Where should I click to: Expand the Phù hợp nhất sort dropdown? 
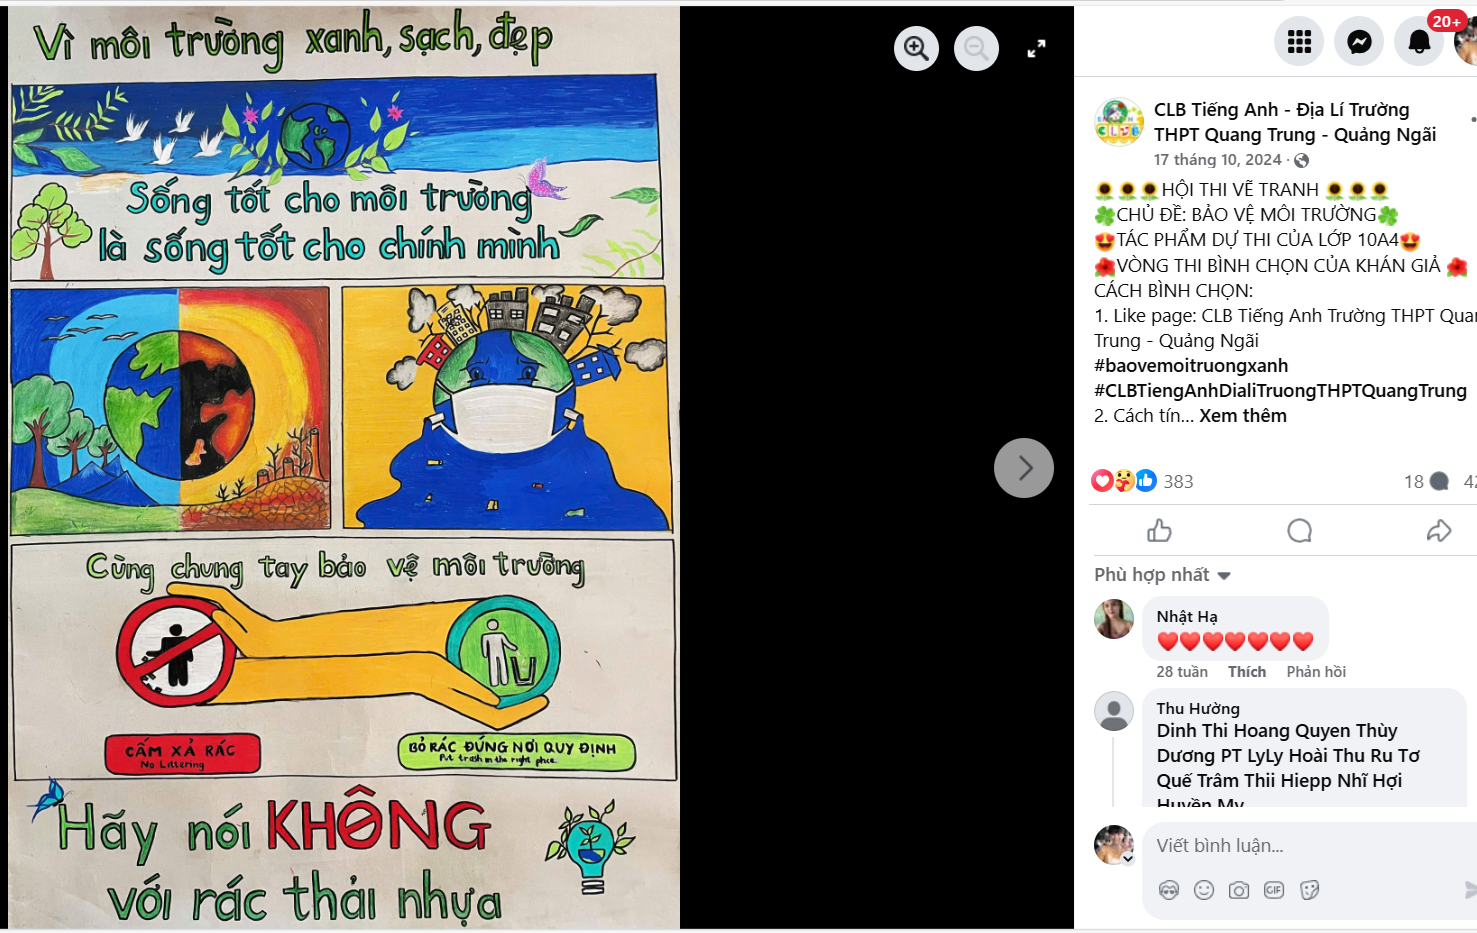click(x=1163, y=575)
